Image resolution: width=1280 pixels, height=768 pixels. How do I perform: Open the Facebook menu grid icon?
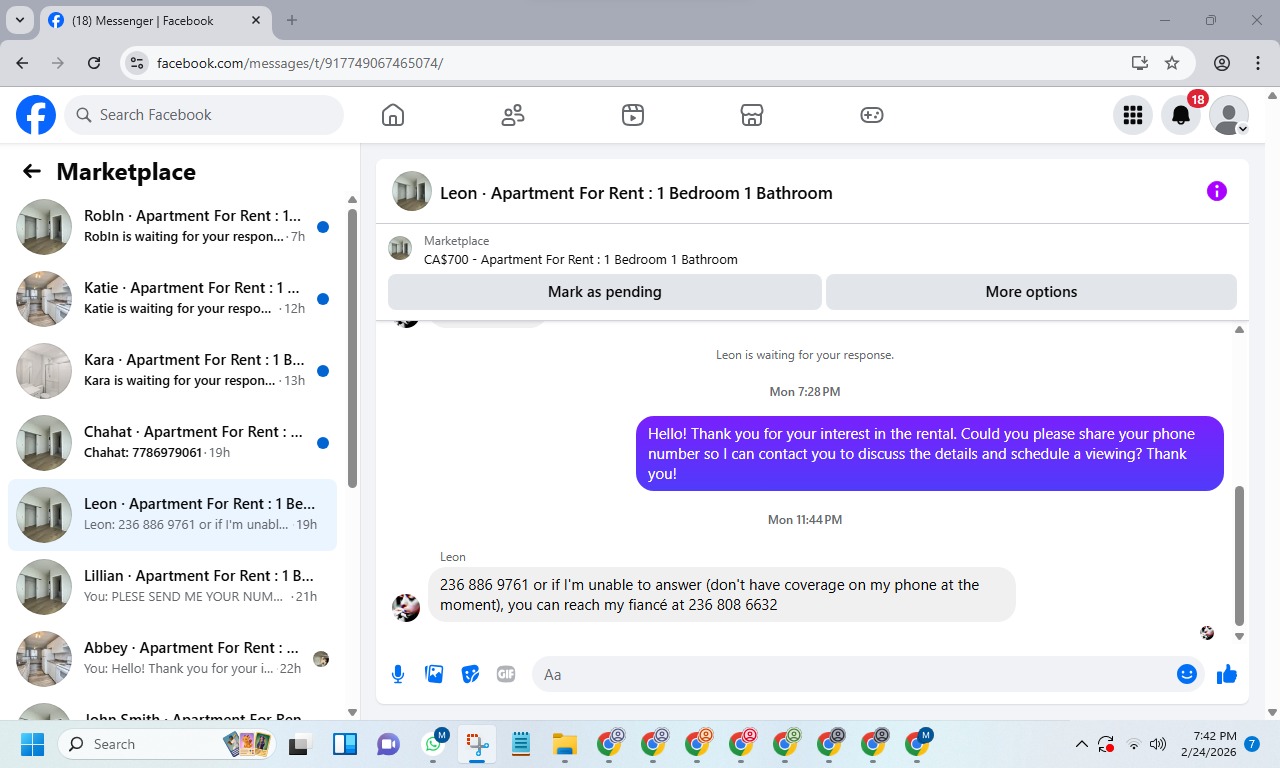coord(1133,115)
